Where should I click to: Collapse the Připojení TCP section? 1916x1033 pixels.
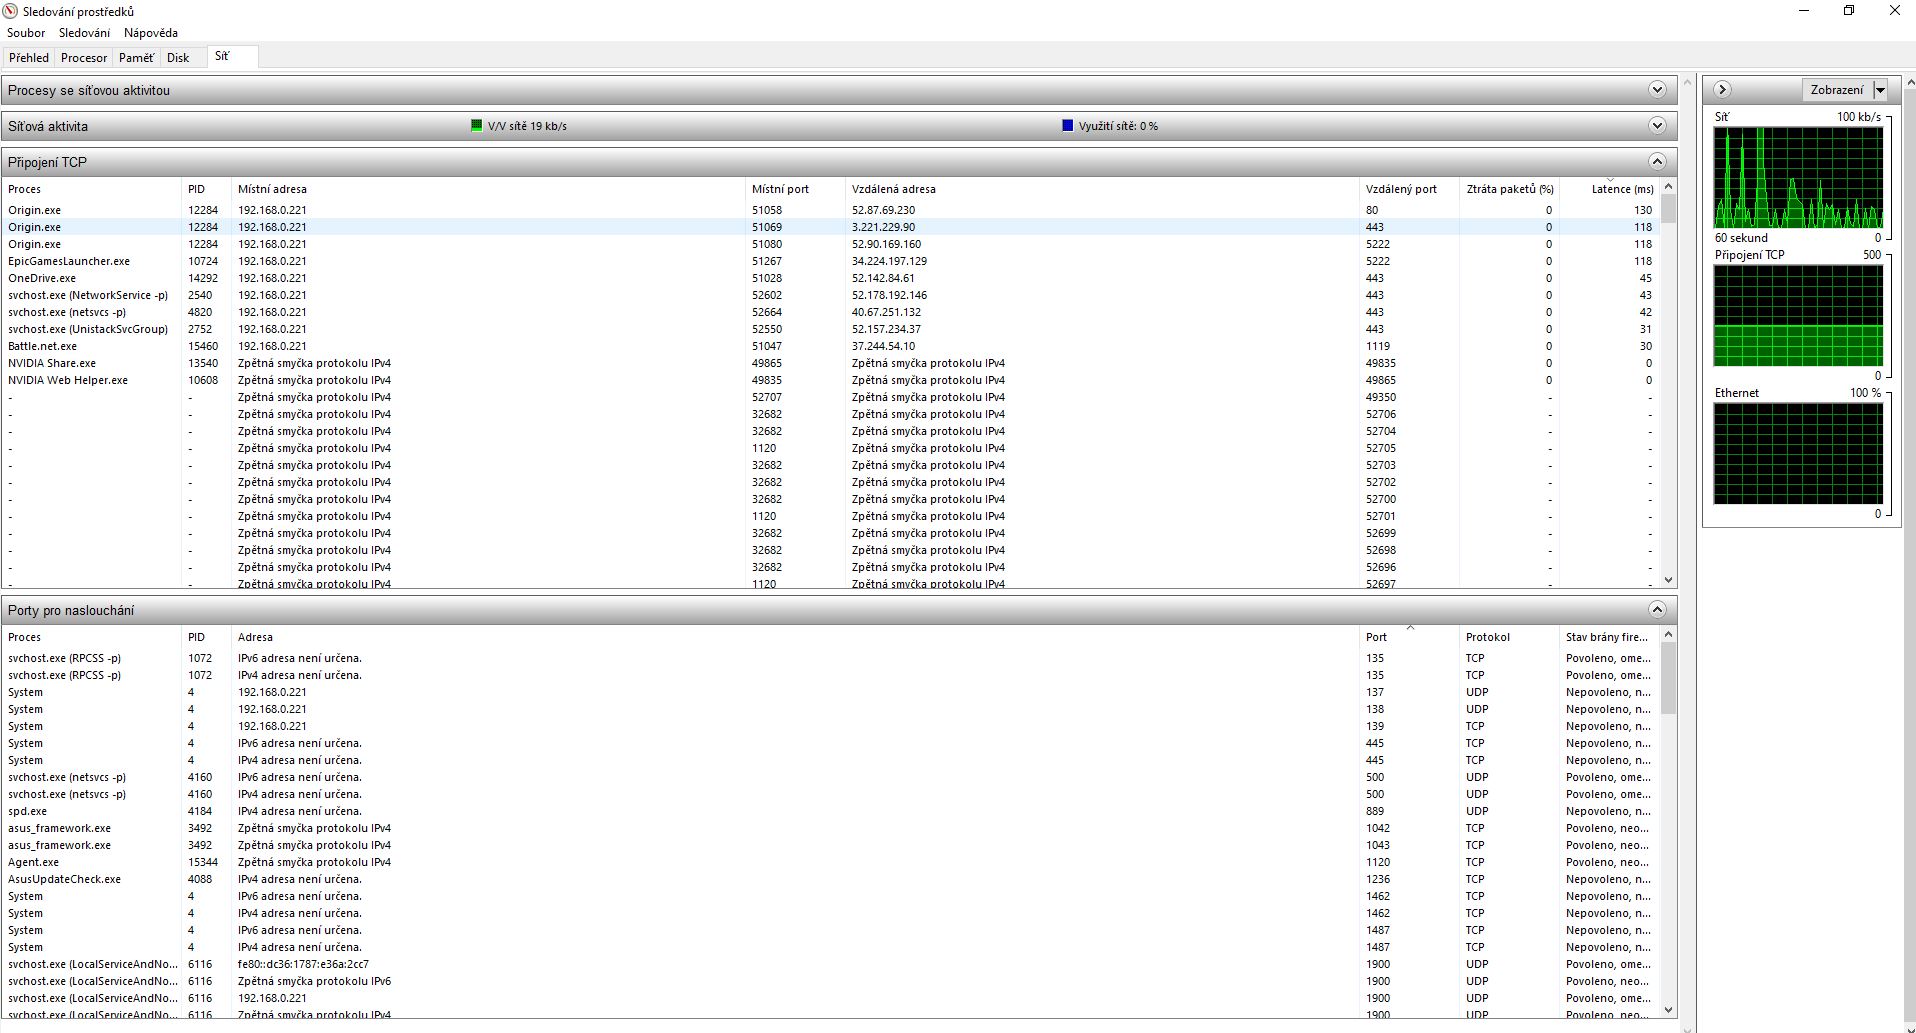[1657, 162]
